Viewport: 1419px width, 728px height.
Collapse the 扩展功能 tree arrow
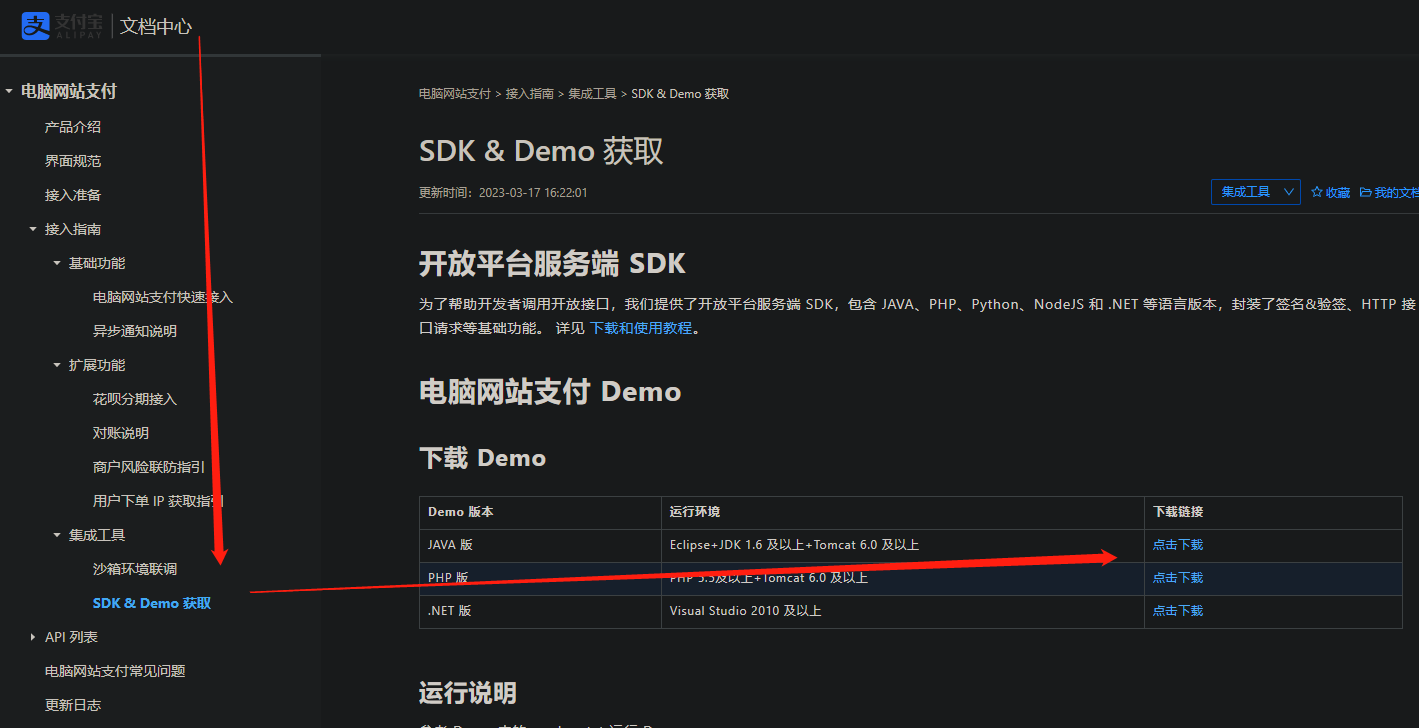click(57, 365)
